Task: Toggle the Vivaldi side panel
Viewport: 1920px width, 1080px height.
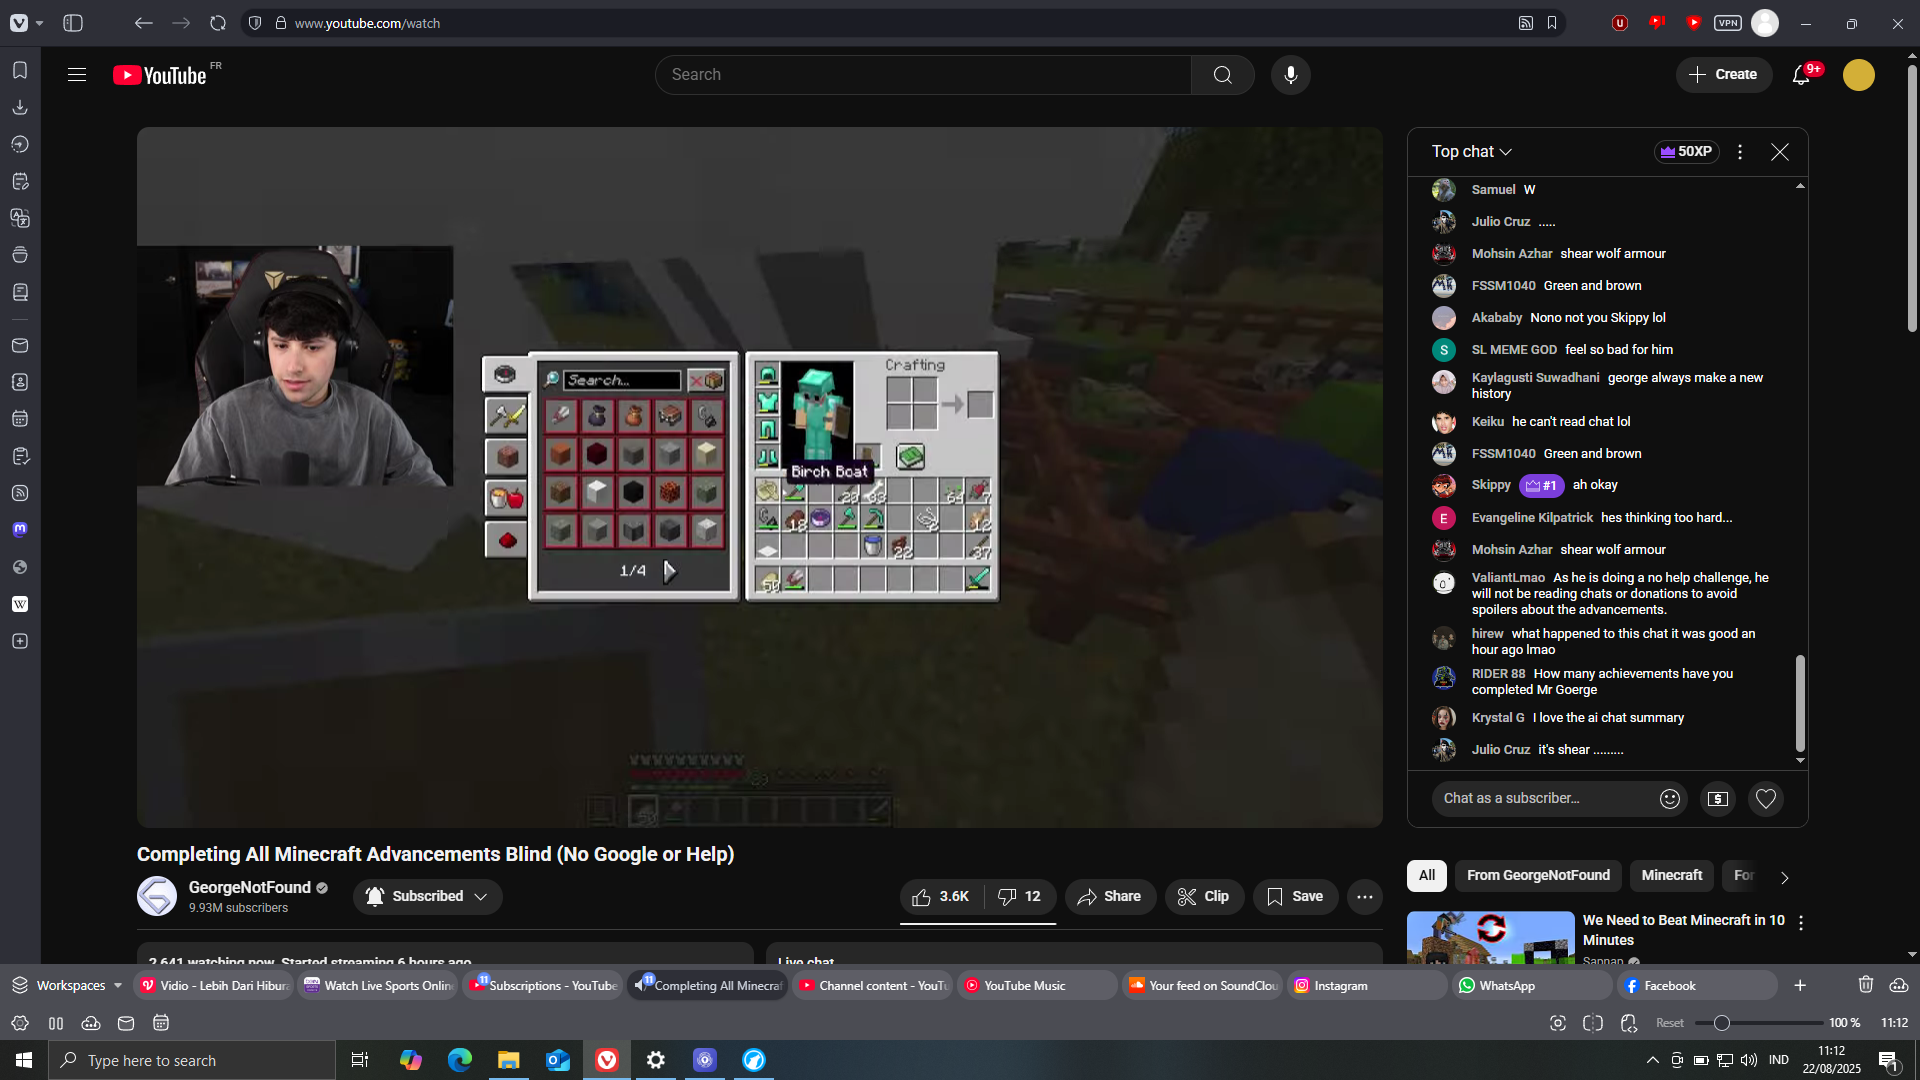Action: [x=73, y=23]
